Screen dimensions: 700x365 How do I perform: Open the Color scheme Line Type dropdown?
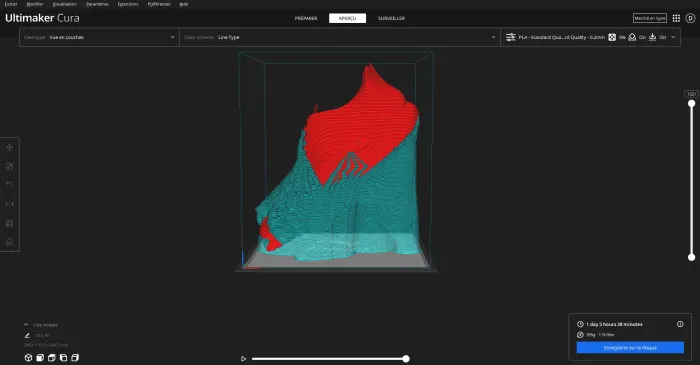[340, 37]
